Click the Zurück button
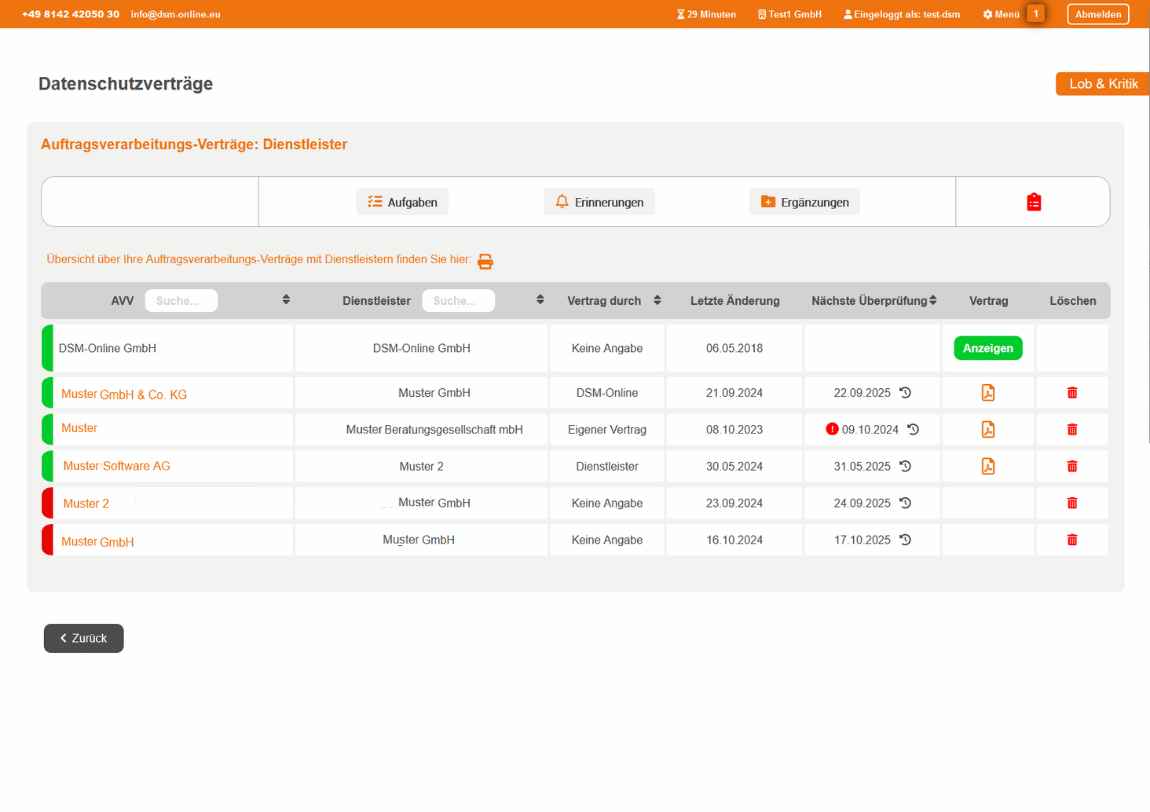The image size is (1150, 812). click(84, 638)
